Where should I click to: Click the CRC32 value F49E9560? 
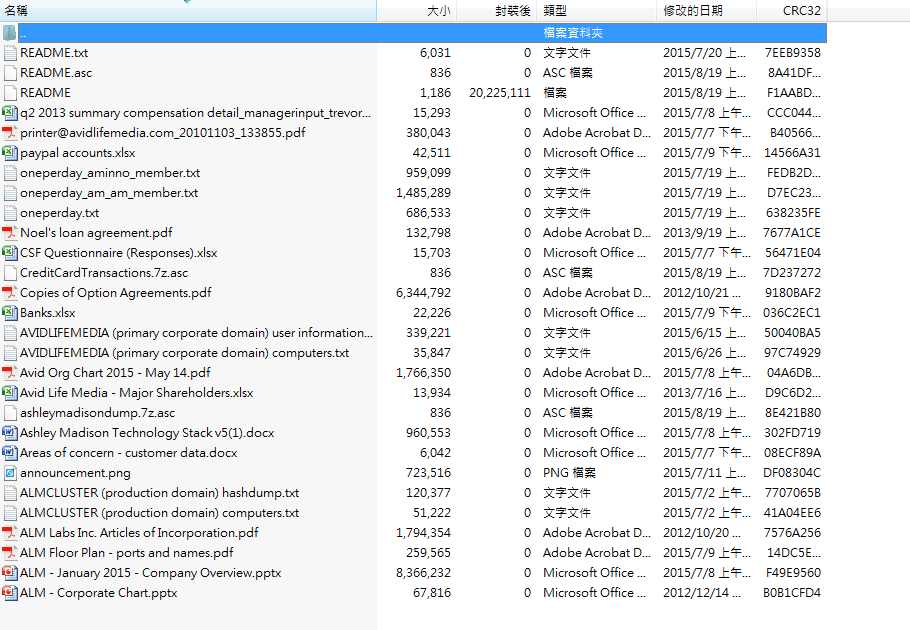(x=793, y=573)
